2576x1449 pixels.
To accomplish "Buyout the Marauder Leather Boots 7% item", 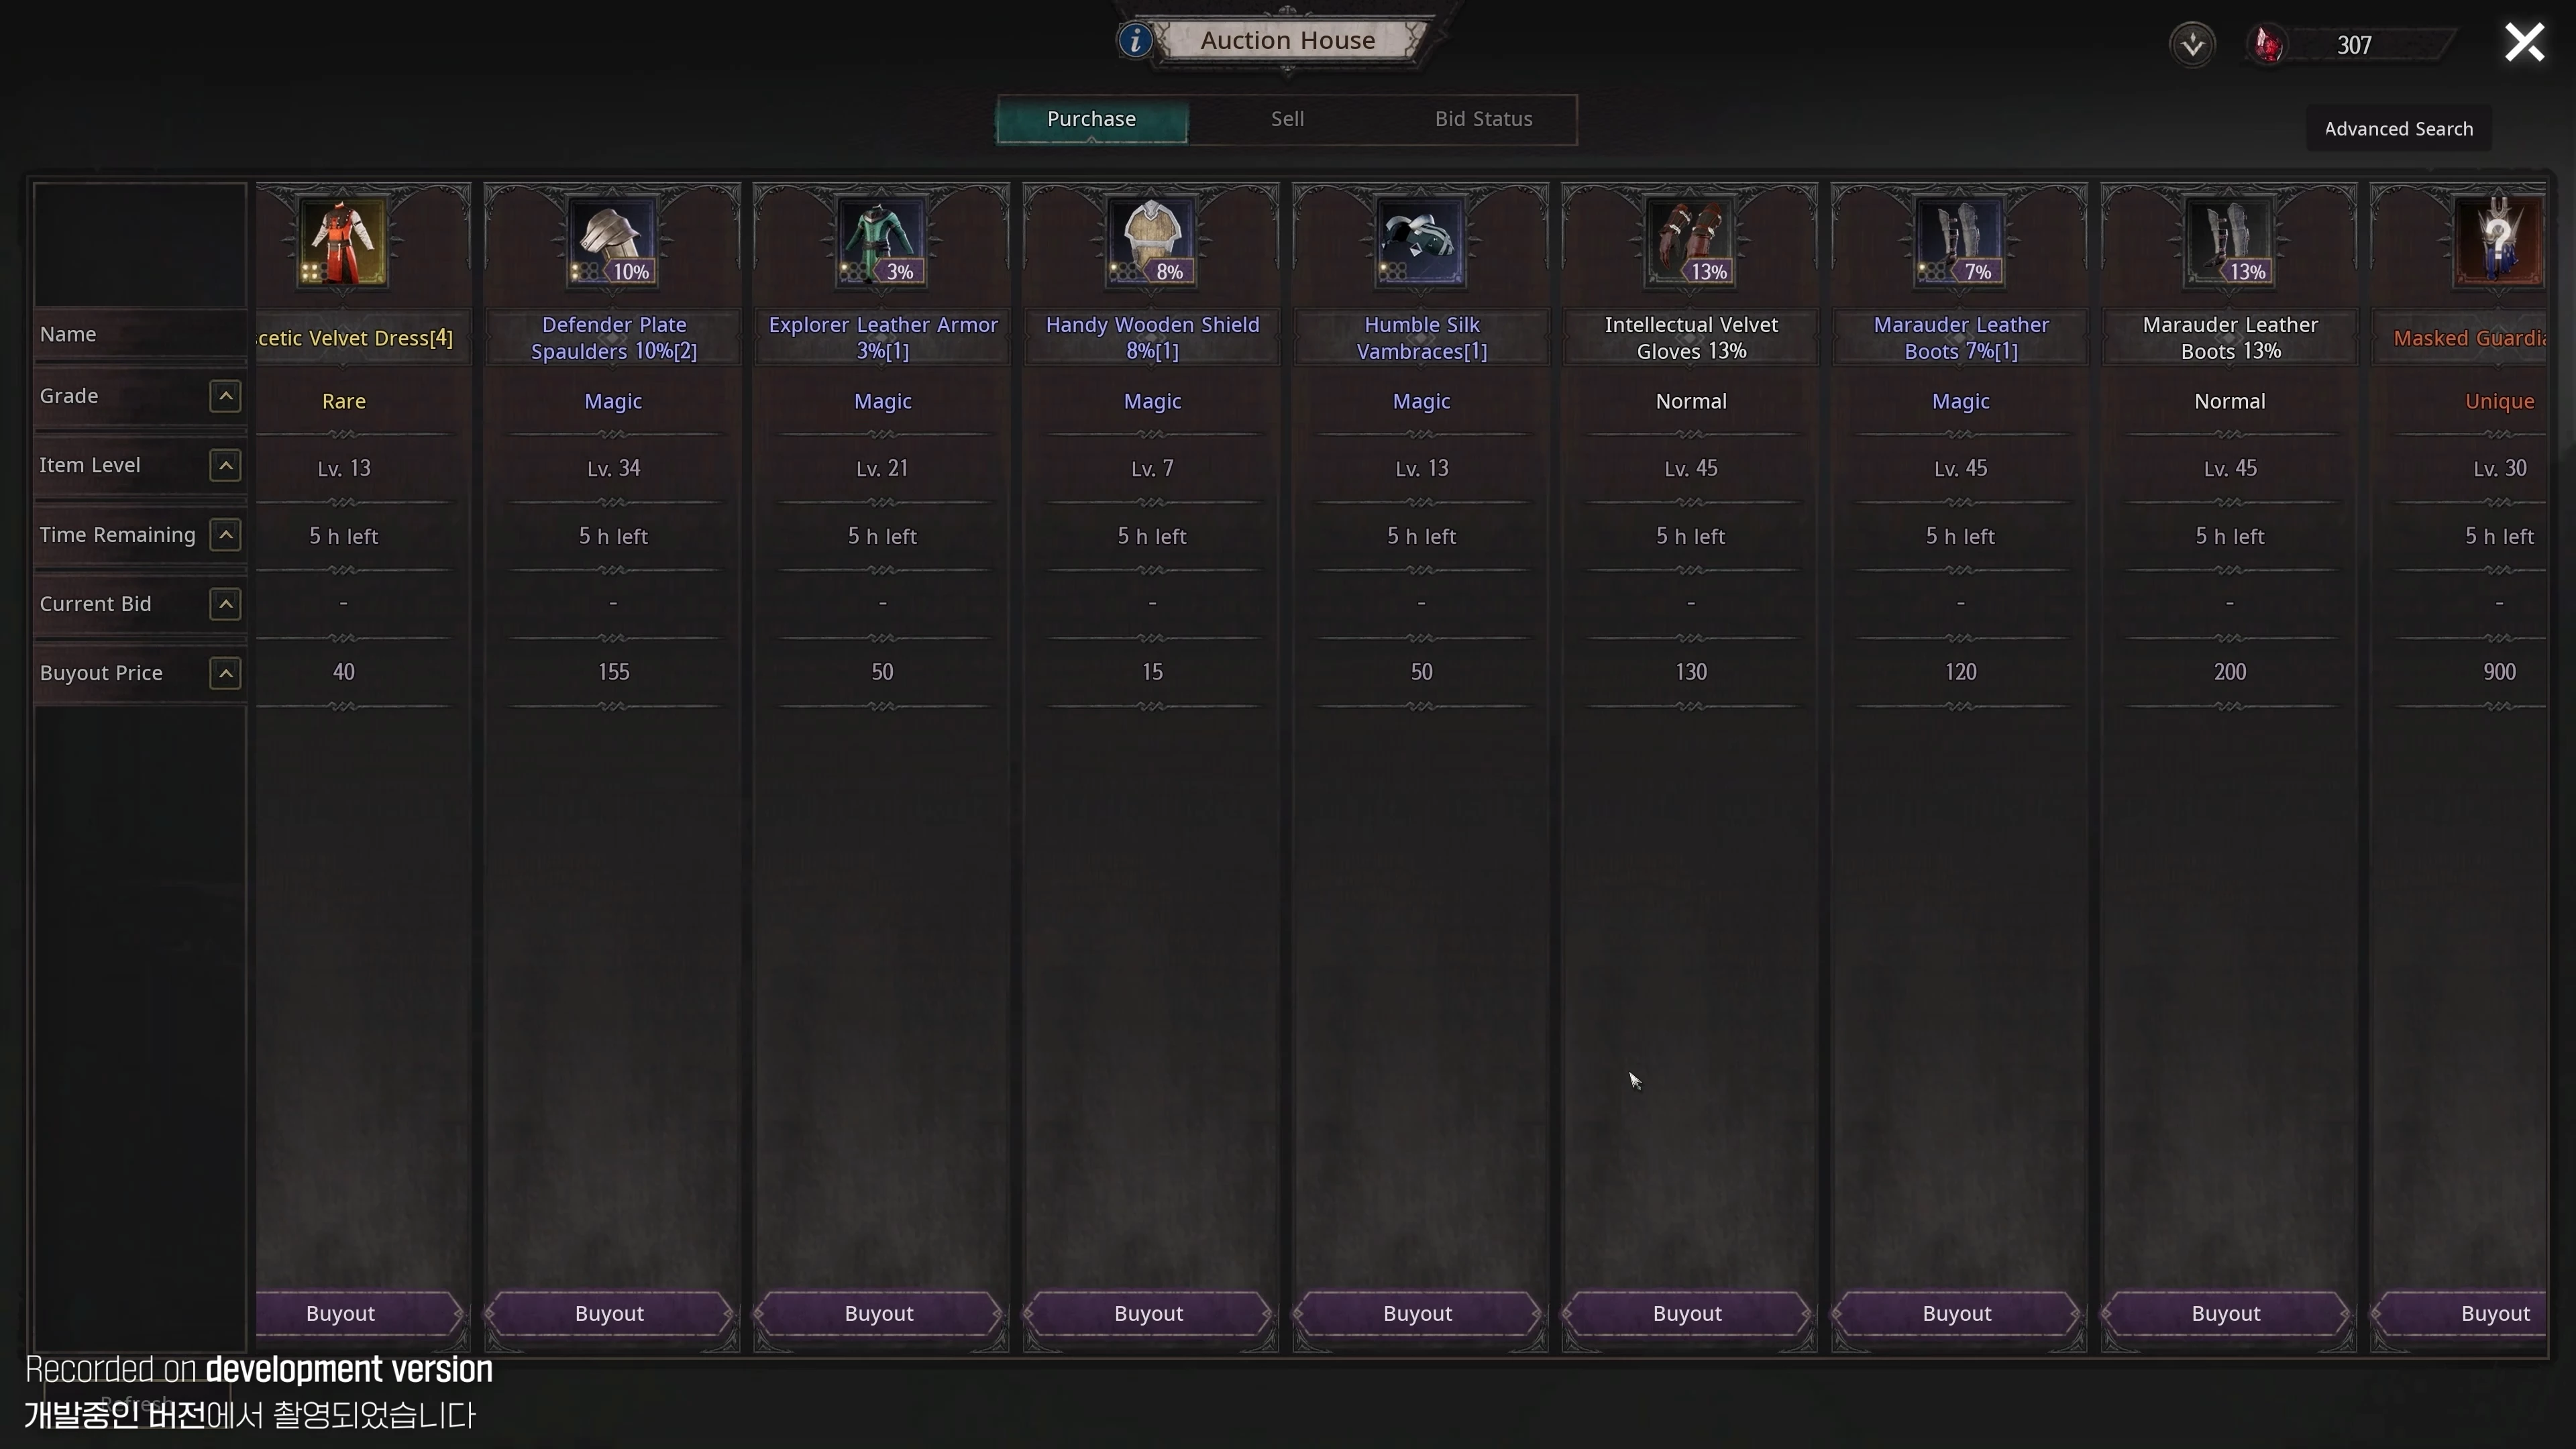I will pos(1957,1313).
